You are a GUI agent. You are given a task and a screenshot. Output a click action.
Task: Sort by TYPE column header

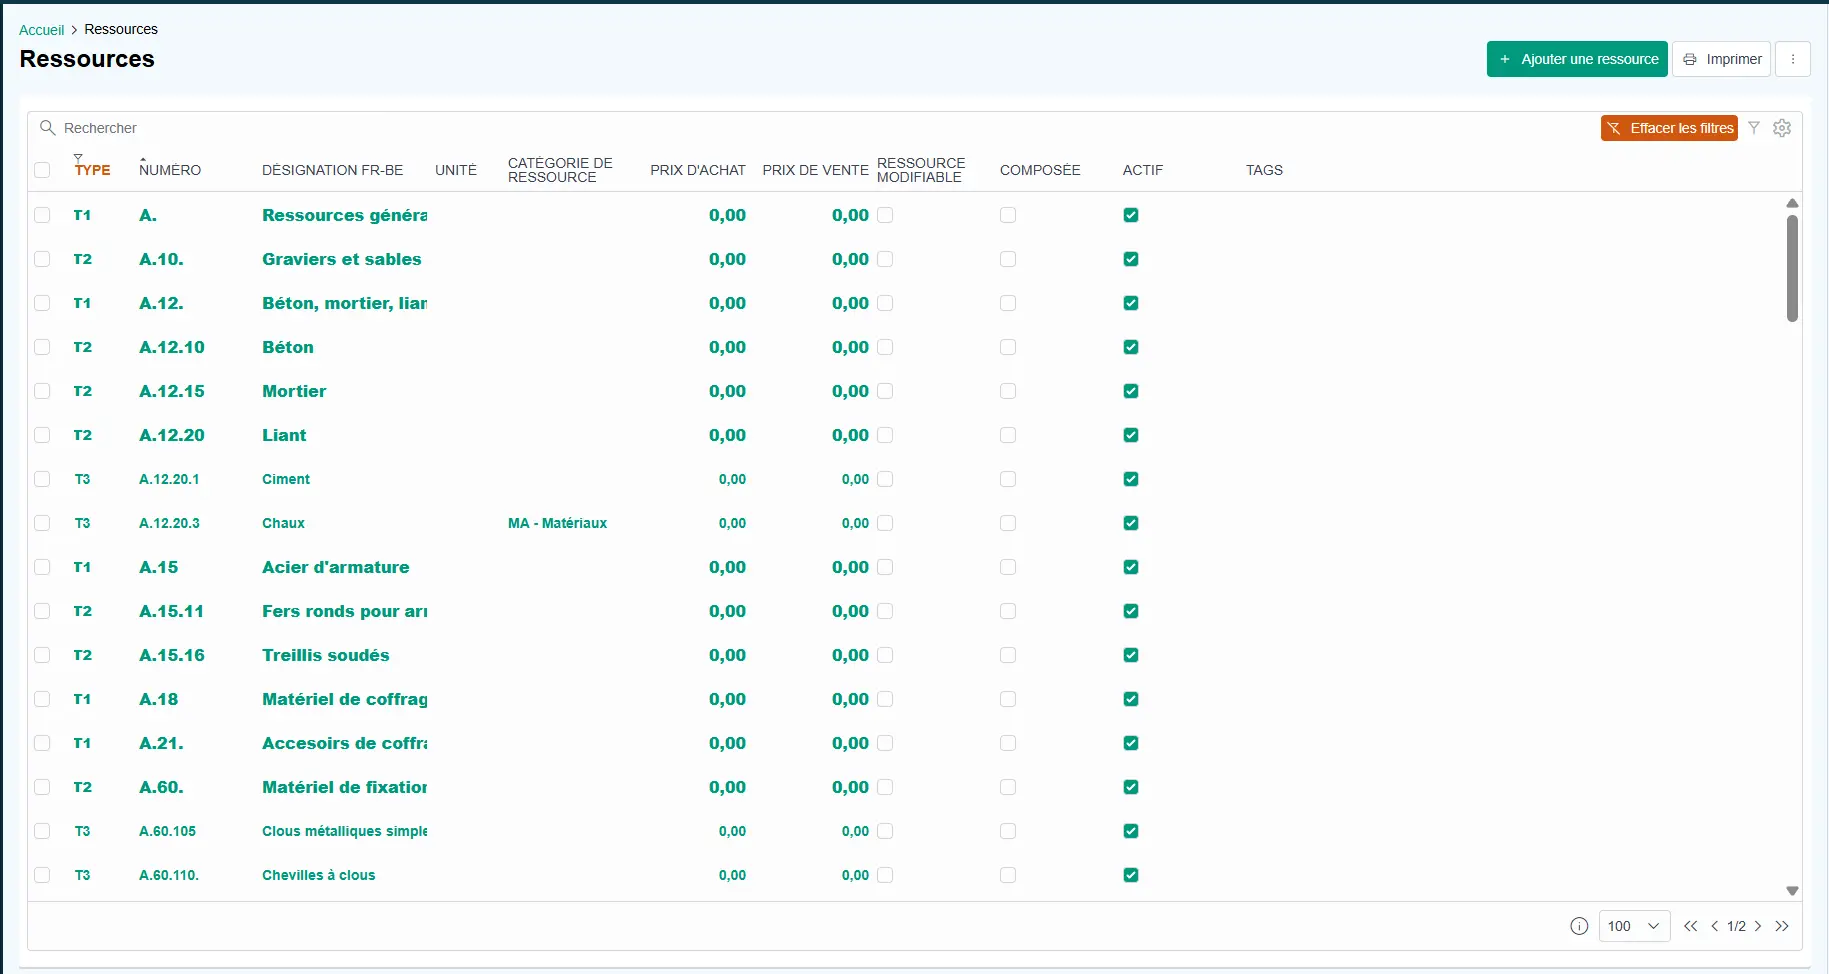[x=93, y=170]
